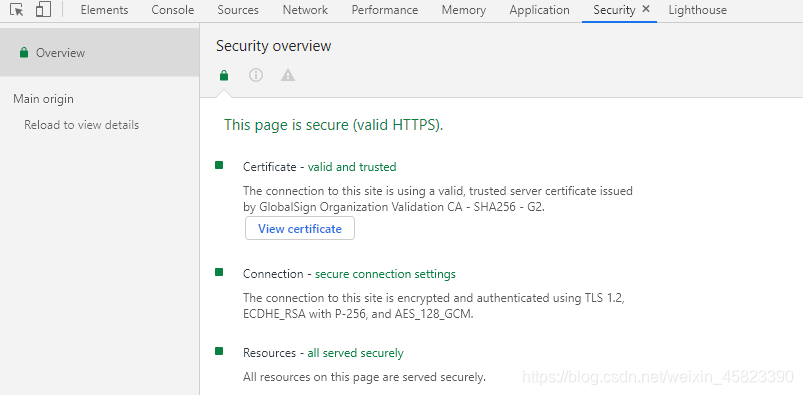This screenshot has width=803, height=395.
Task: Select the Security tab
Action: pos(614,10)
